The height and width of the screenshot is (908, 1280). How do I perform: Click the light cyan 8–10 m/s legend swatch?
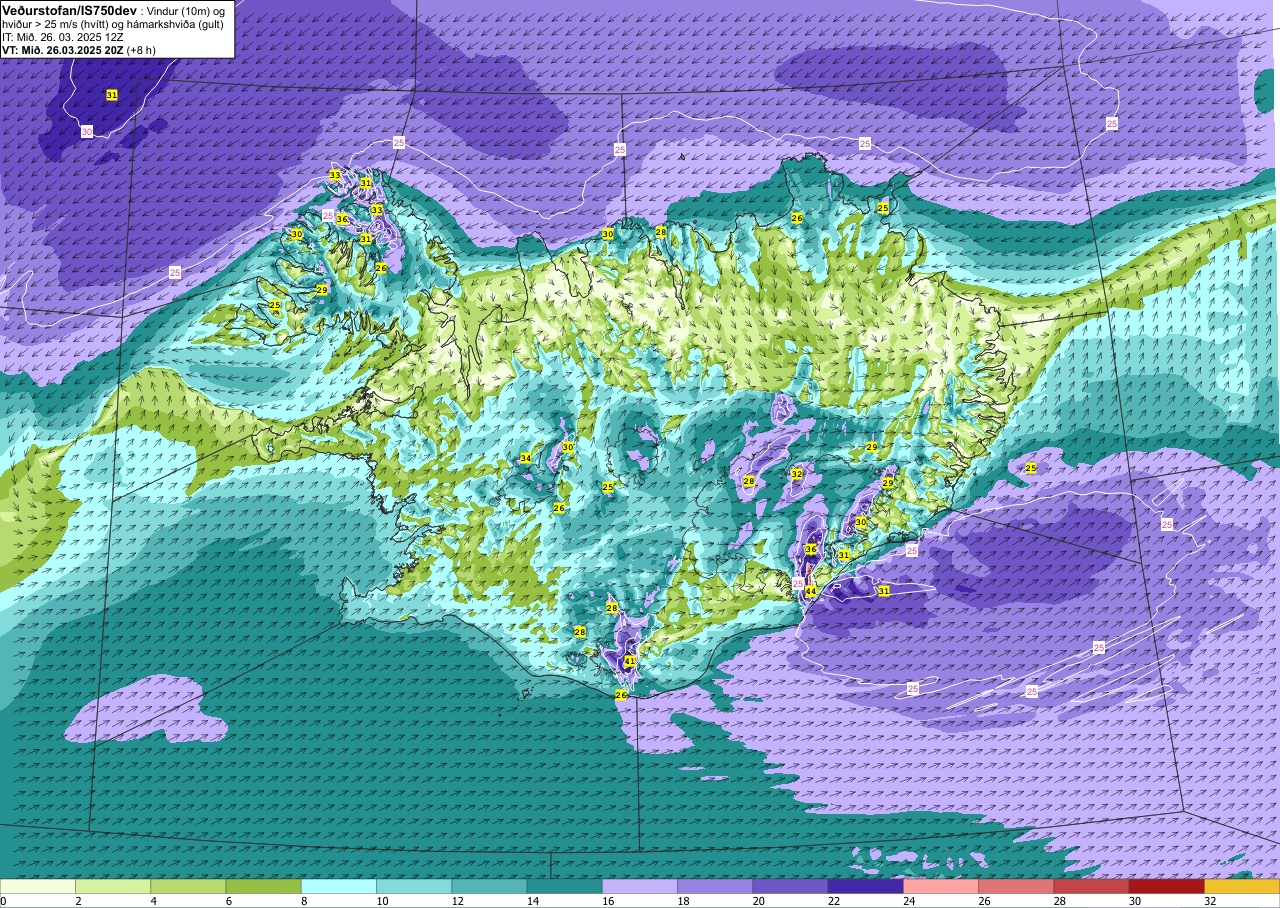(x=339, y=887)
